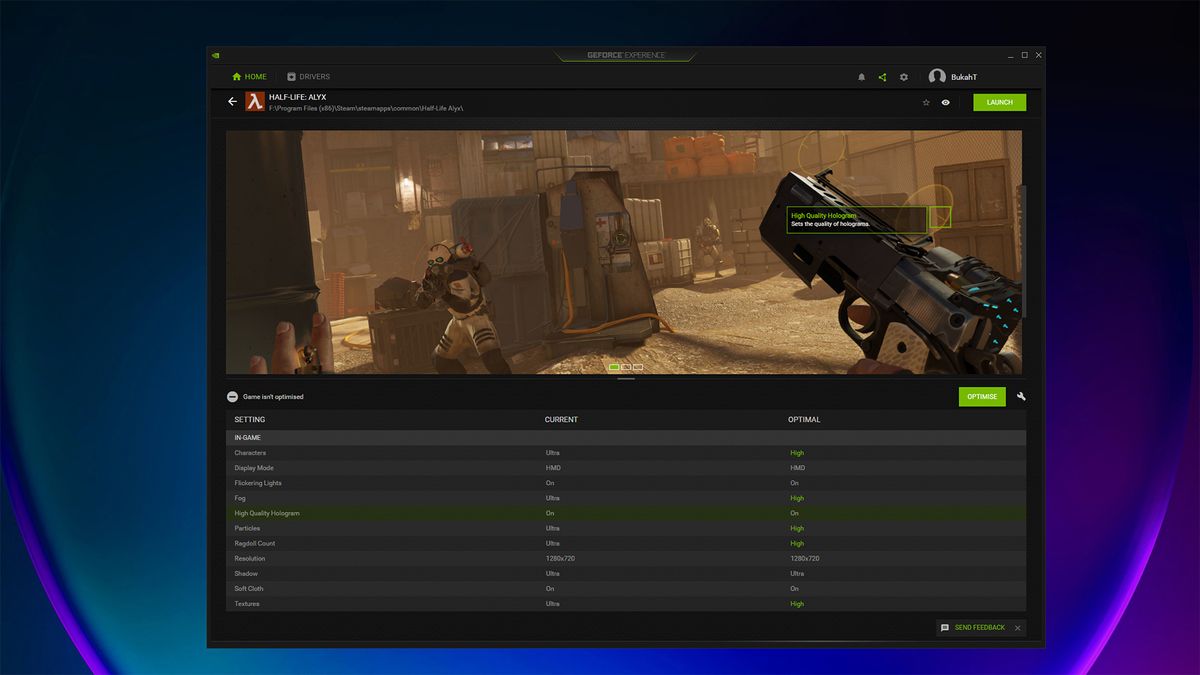Screen dimensions: 1200x675
Task: Switch to the DRIVERS tab
Action: (x=309, y=76)
